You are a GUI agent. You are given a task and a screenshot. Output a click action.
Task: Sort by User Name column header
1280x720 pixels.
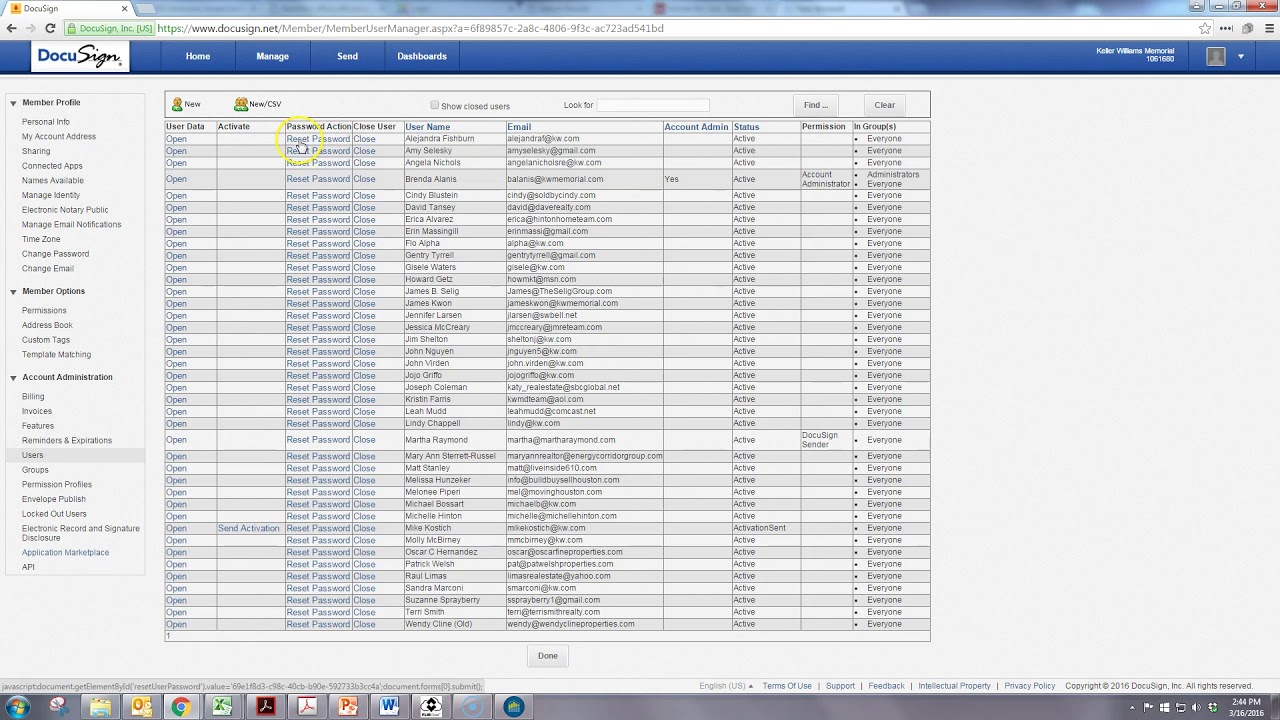click(427, 127)
